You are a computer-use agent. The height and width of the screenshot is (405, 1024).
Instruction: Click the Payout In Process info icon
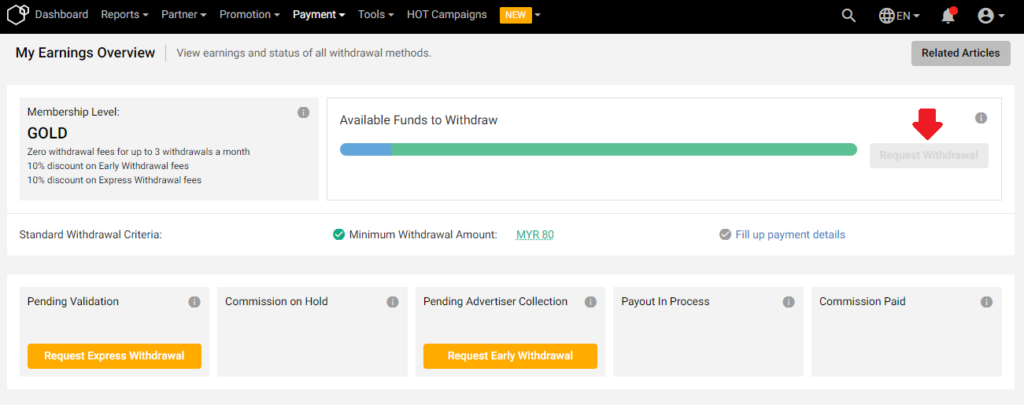(788, 302)
